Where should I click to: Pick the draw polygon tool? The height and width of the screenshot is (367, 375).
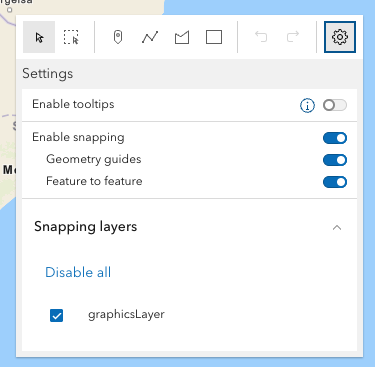coord(182,37)
